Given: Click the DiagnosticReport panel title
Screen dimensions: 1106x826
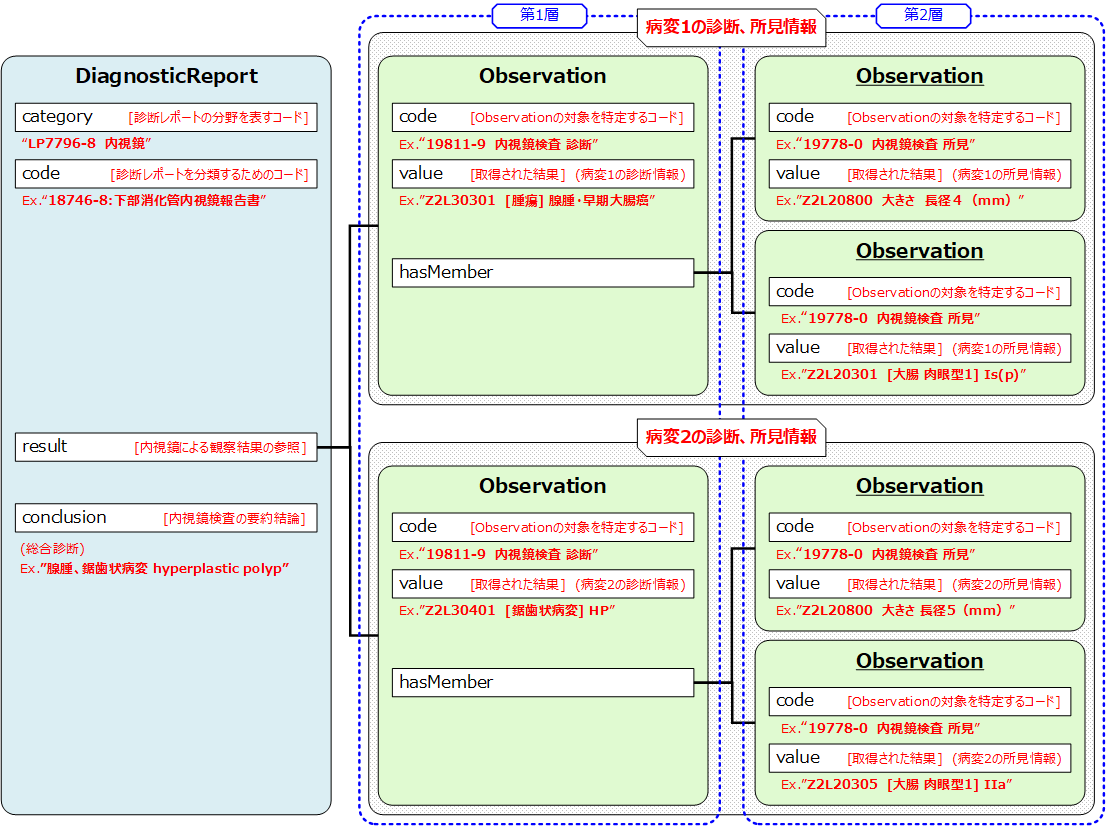Looking at the screenshot, I should tap(165, 76).
